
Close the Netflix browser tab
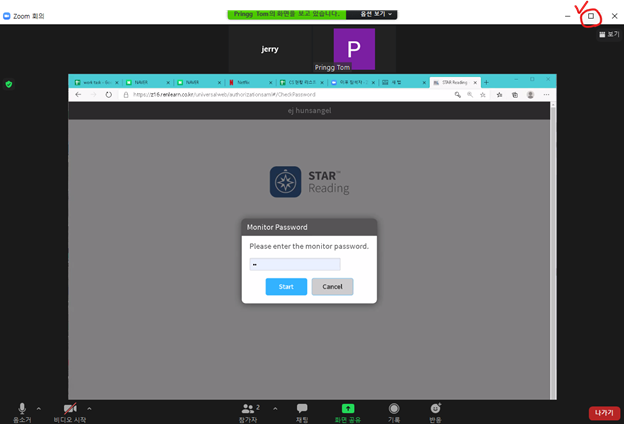click(271, 83)
